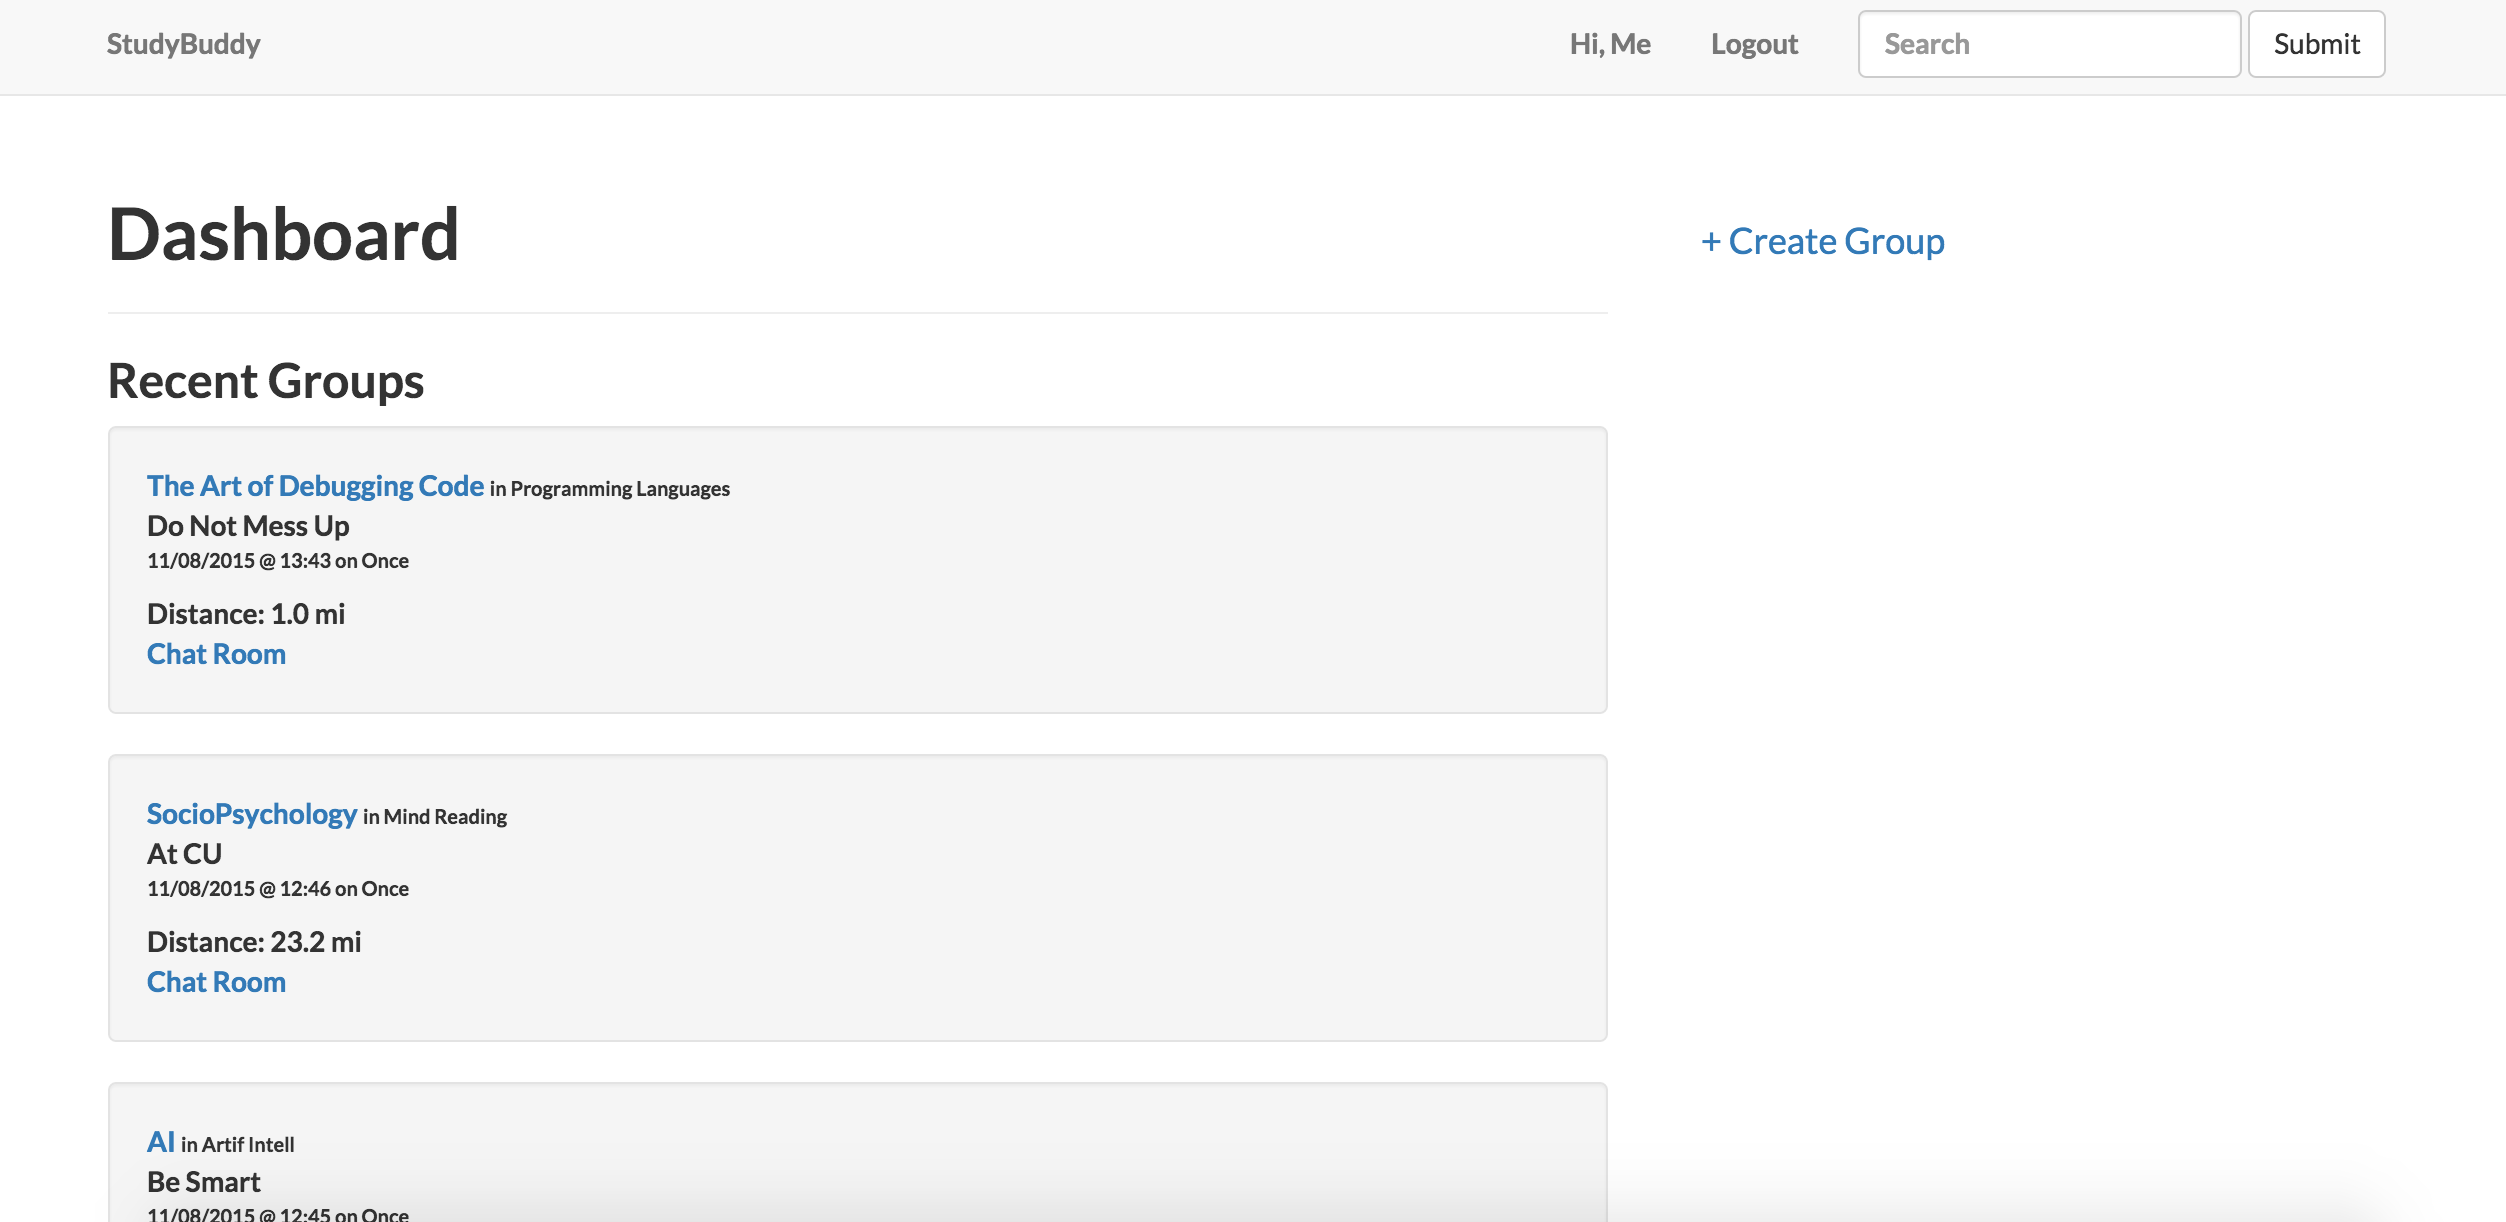Click the 'Do Not Mess Up' description text
The width and height of the screenshot is (2506, 1222).
pos(248,526)
